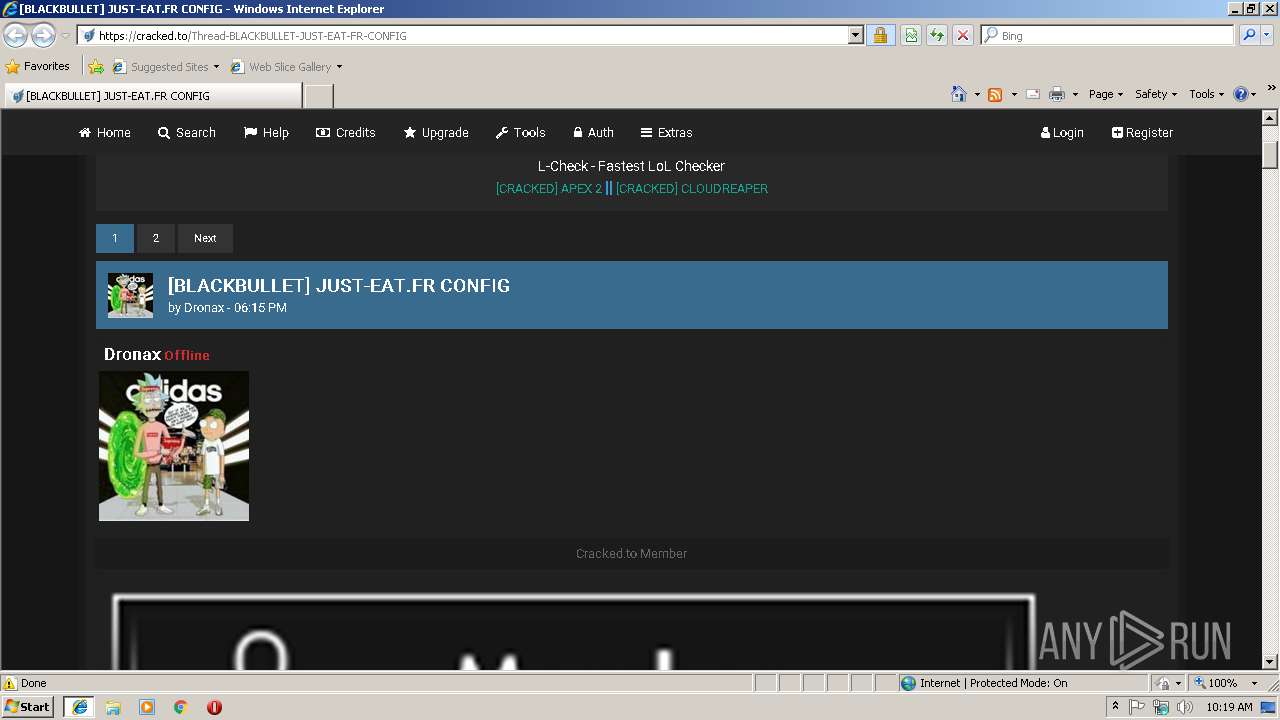Select the BLACKBULLET JUST-EAT.FR CONFIG browser tab

[152, 96]
